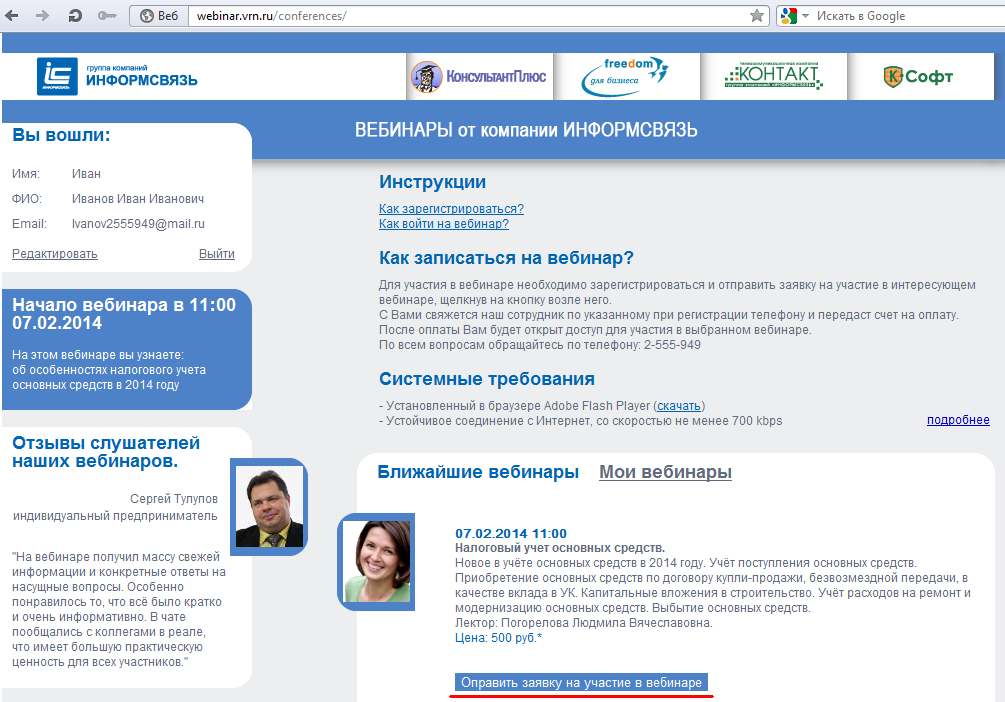The height and width of the screenshot is (702, 1005).
Task: Click the reviewer name Сергей Тулупов
Action: [174, 499]
